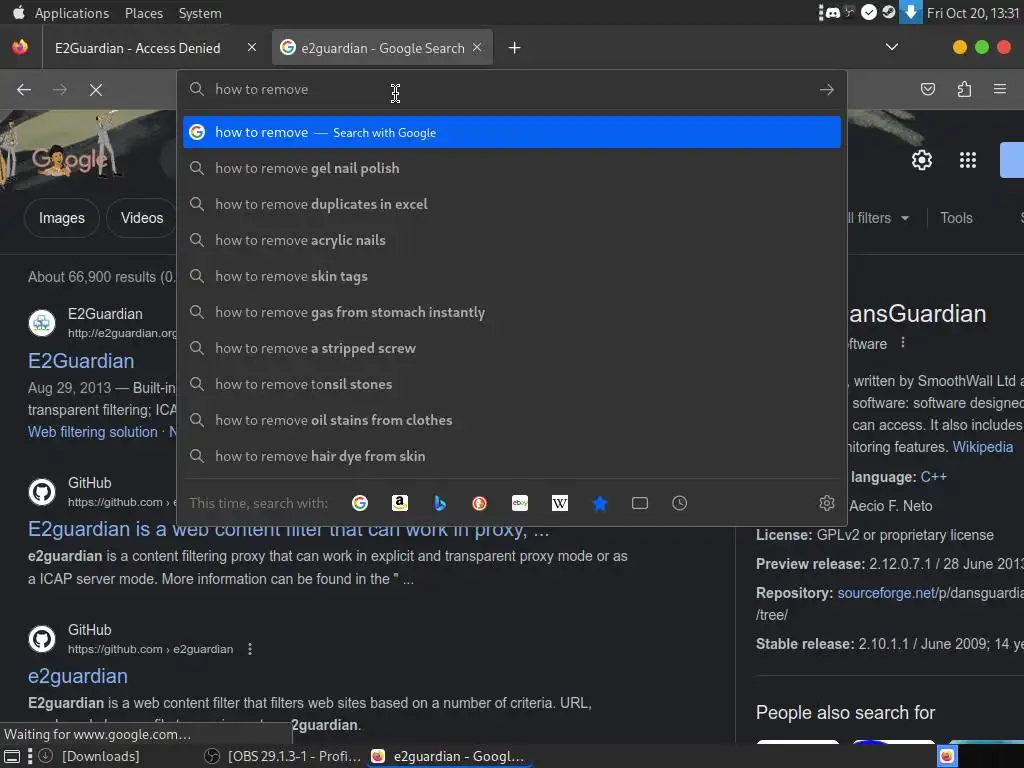The height and width of the screenshot is (768, 1024).
Task: Switch to OBS 29.1.3-1 taskbar window
Action: coord(283,756)
